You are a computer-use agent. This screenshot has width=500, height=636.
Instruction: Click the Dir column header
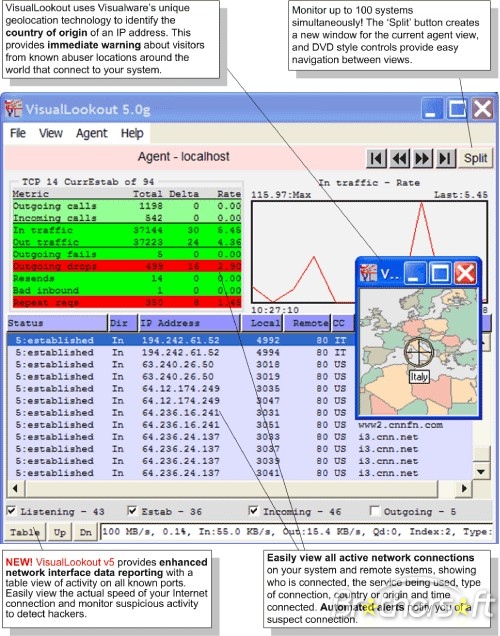pyautogui.click(x=123, y=323)
